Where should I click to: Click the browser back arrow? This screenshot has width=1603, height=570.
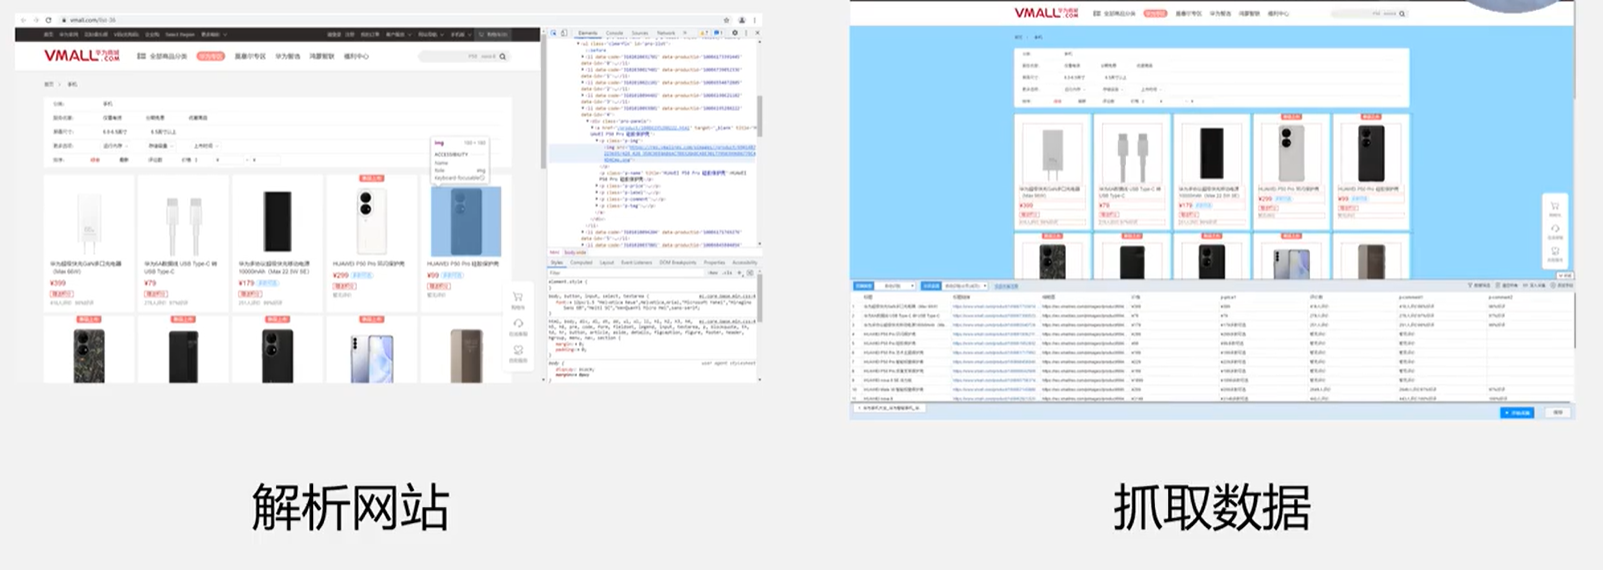point(23,20)
